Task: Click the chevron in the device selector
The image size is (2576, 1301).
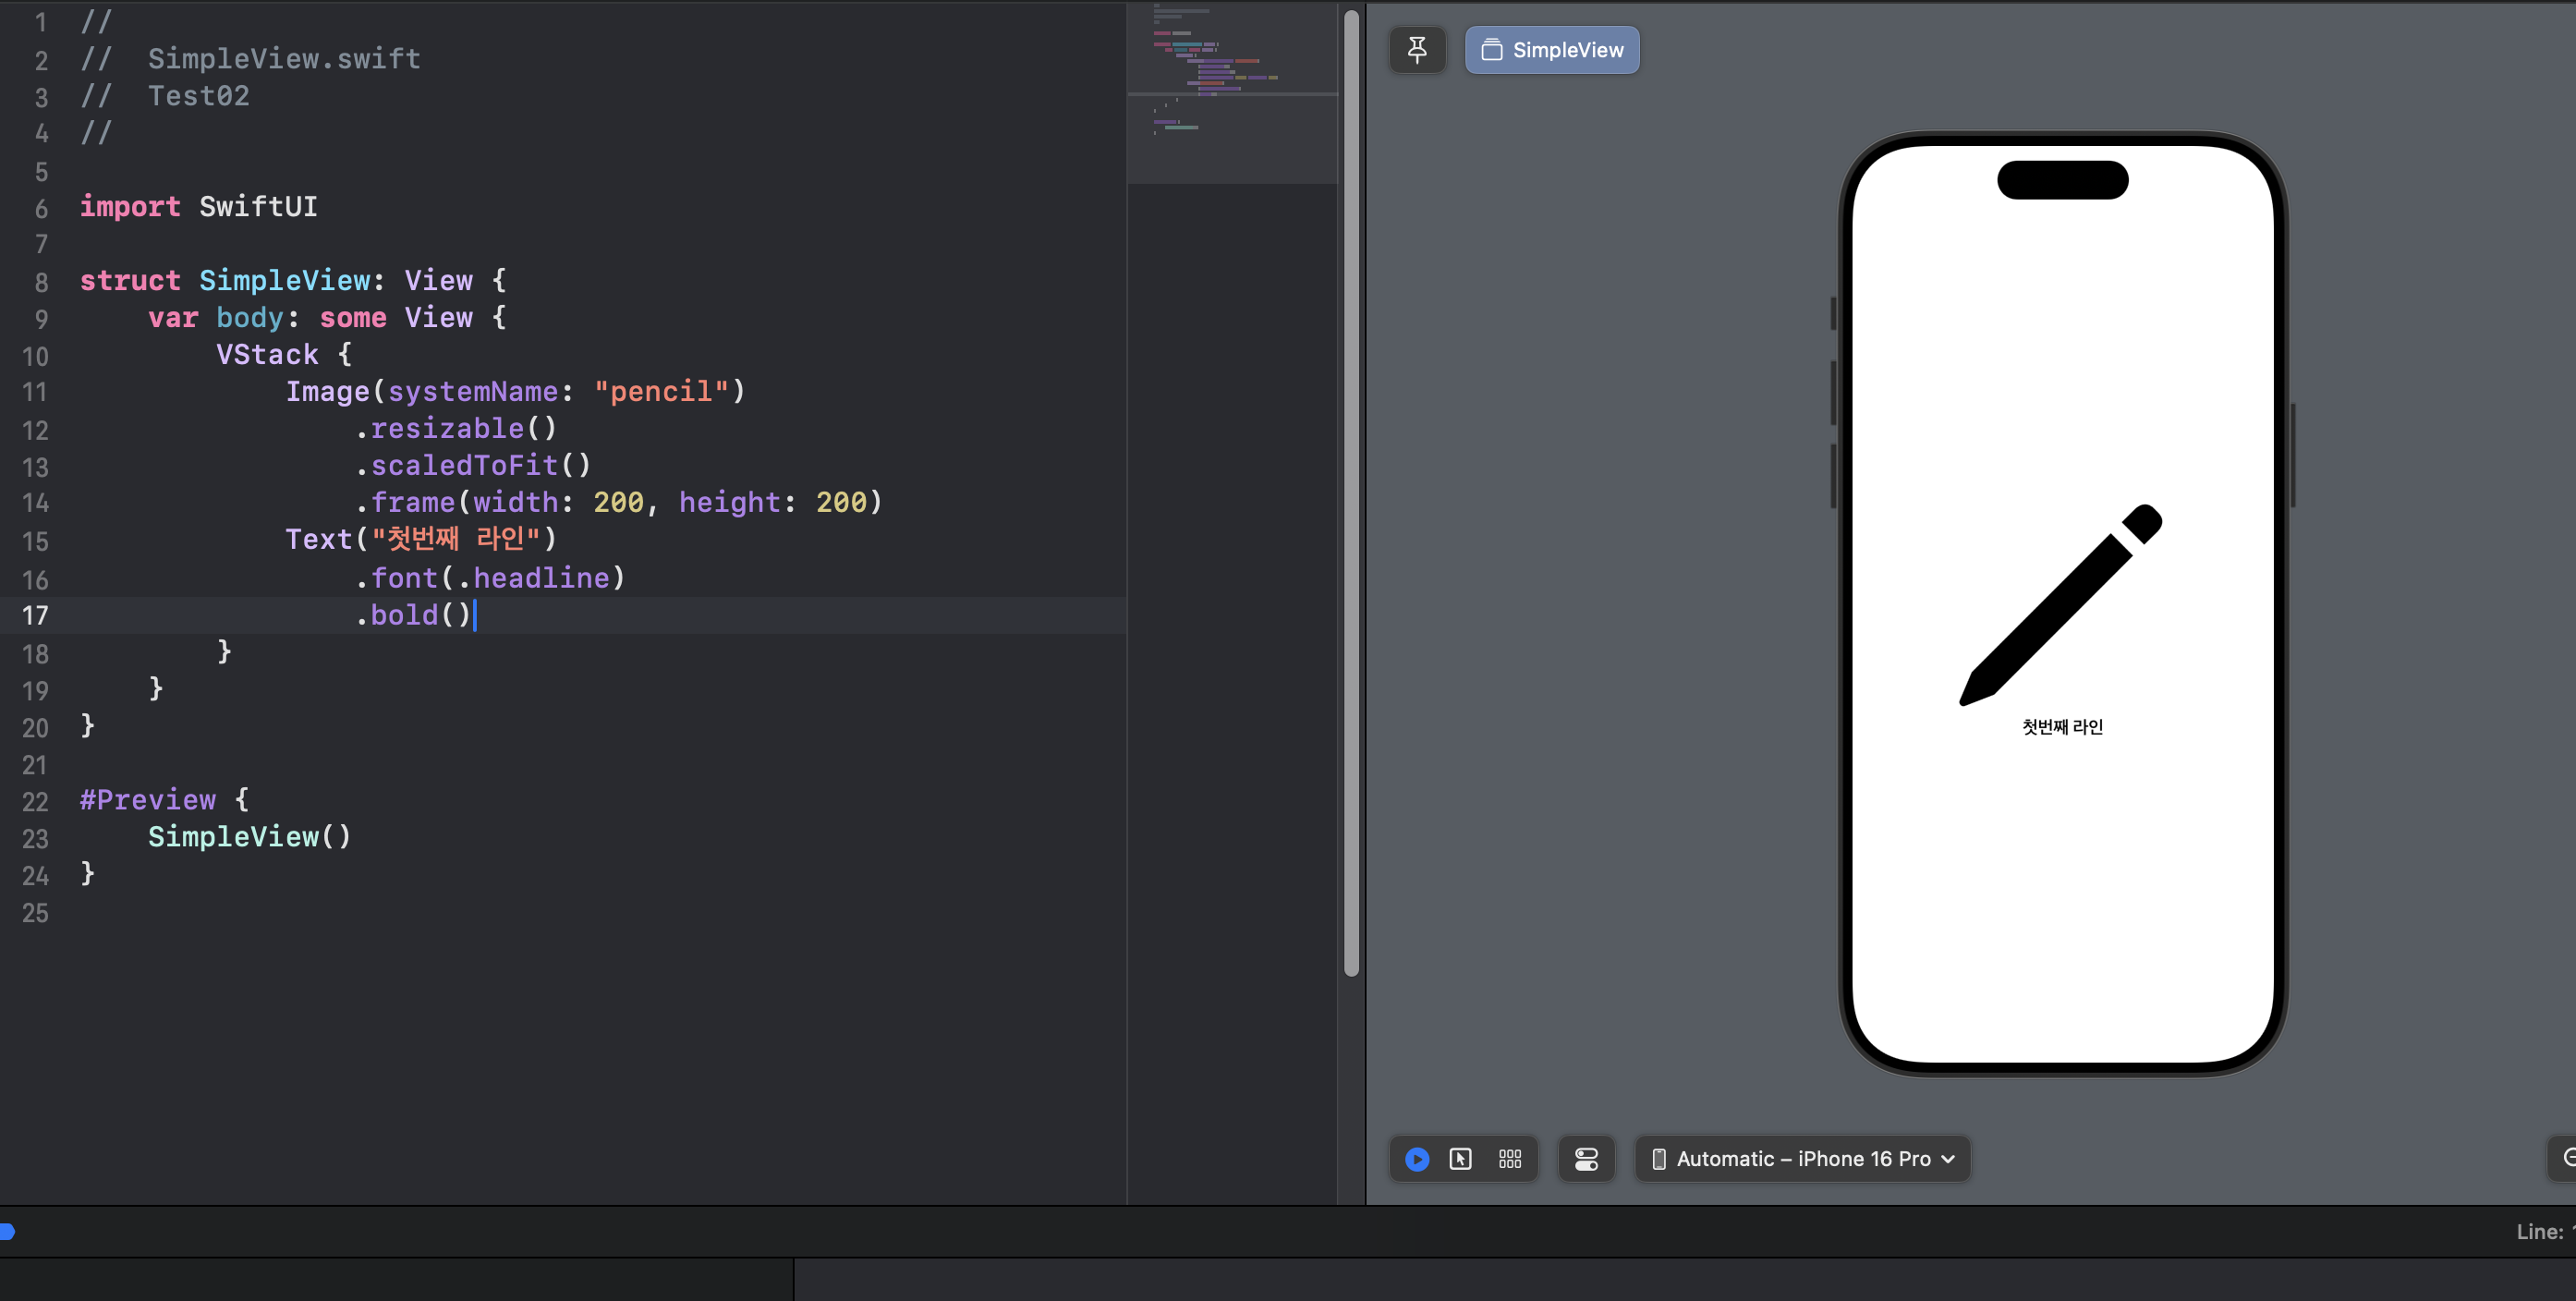Action: tap(1948, 1159)
